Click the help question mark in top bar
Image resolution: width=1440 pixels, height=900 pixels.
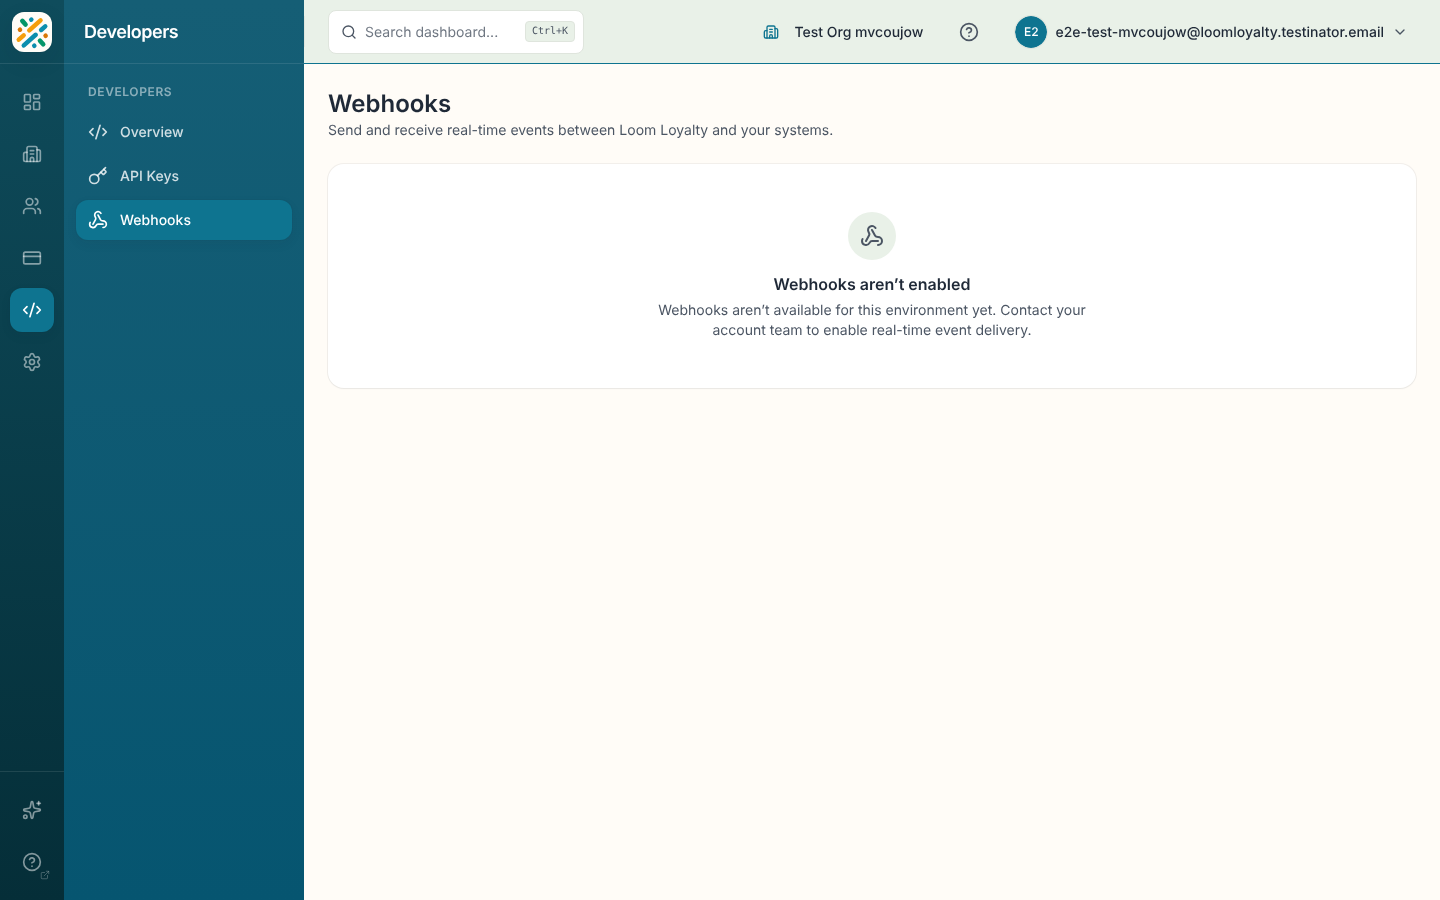pos(969,32)
